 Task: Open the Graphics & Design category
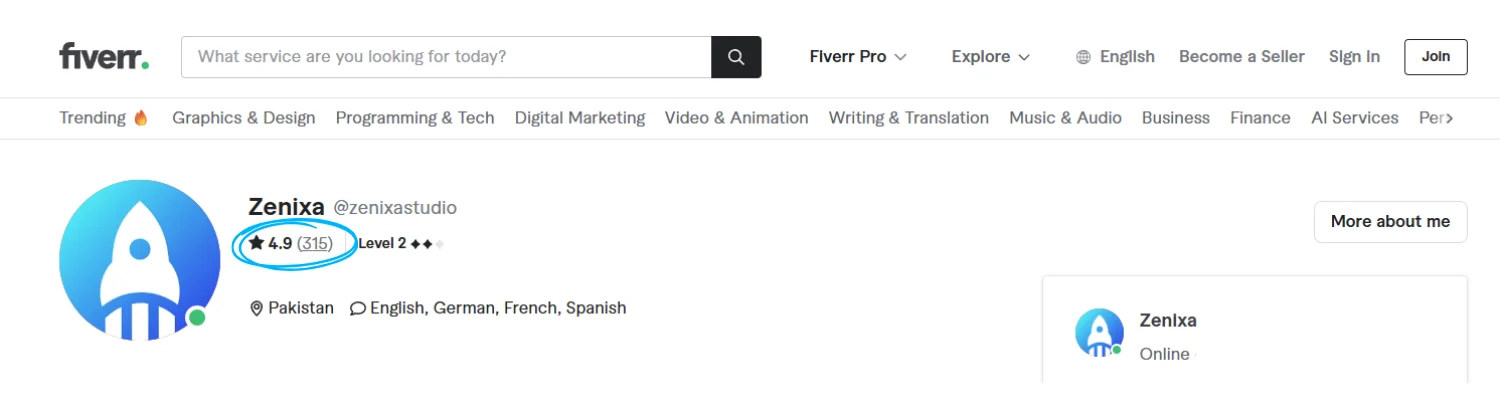point(243,118)
